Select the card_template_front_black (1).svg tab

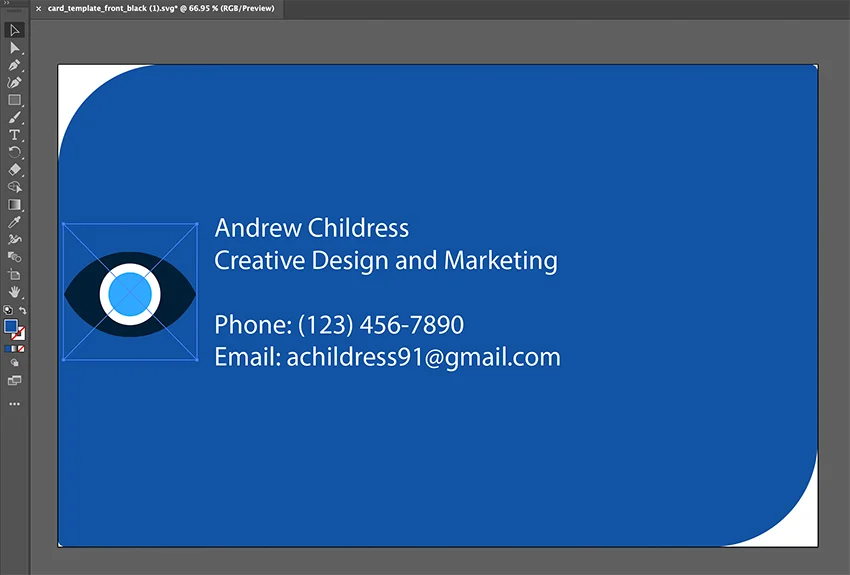[160, 8]
